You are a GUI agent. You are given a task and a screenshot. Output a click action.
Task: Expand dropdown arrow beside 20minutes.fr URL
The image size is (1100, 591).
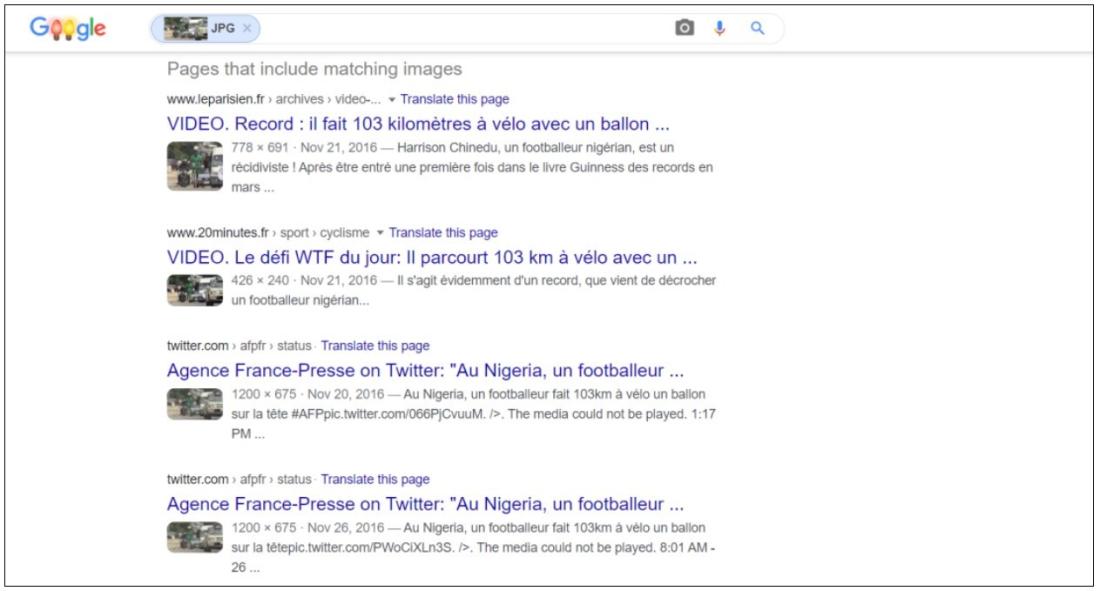coord(380,233)
